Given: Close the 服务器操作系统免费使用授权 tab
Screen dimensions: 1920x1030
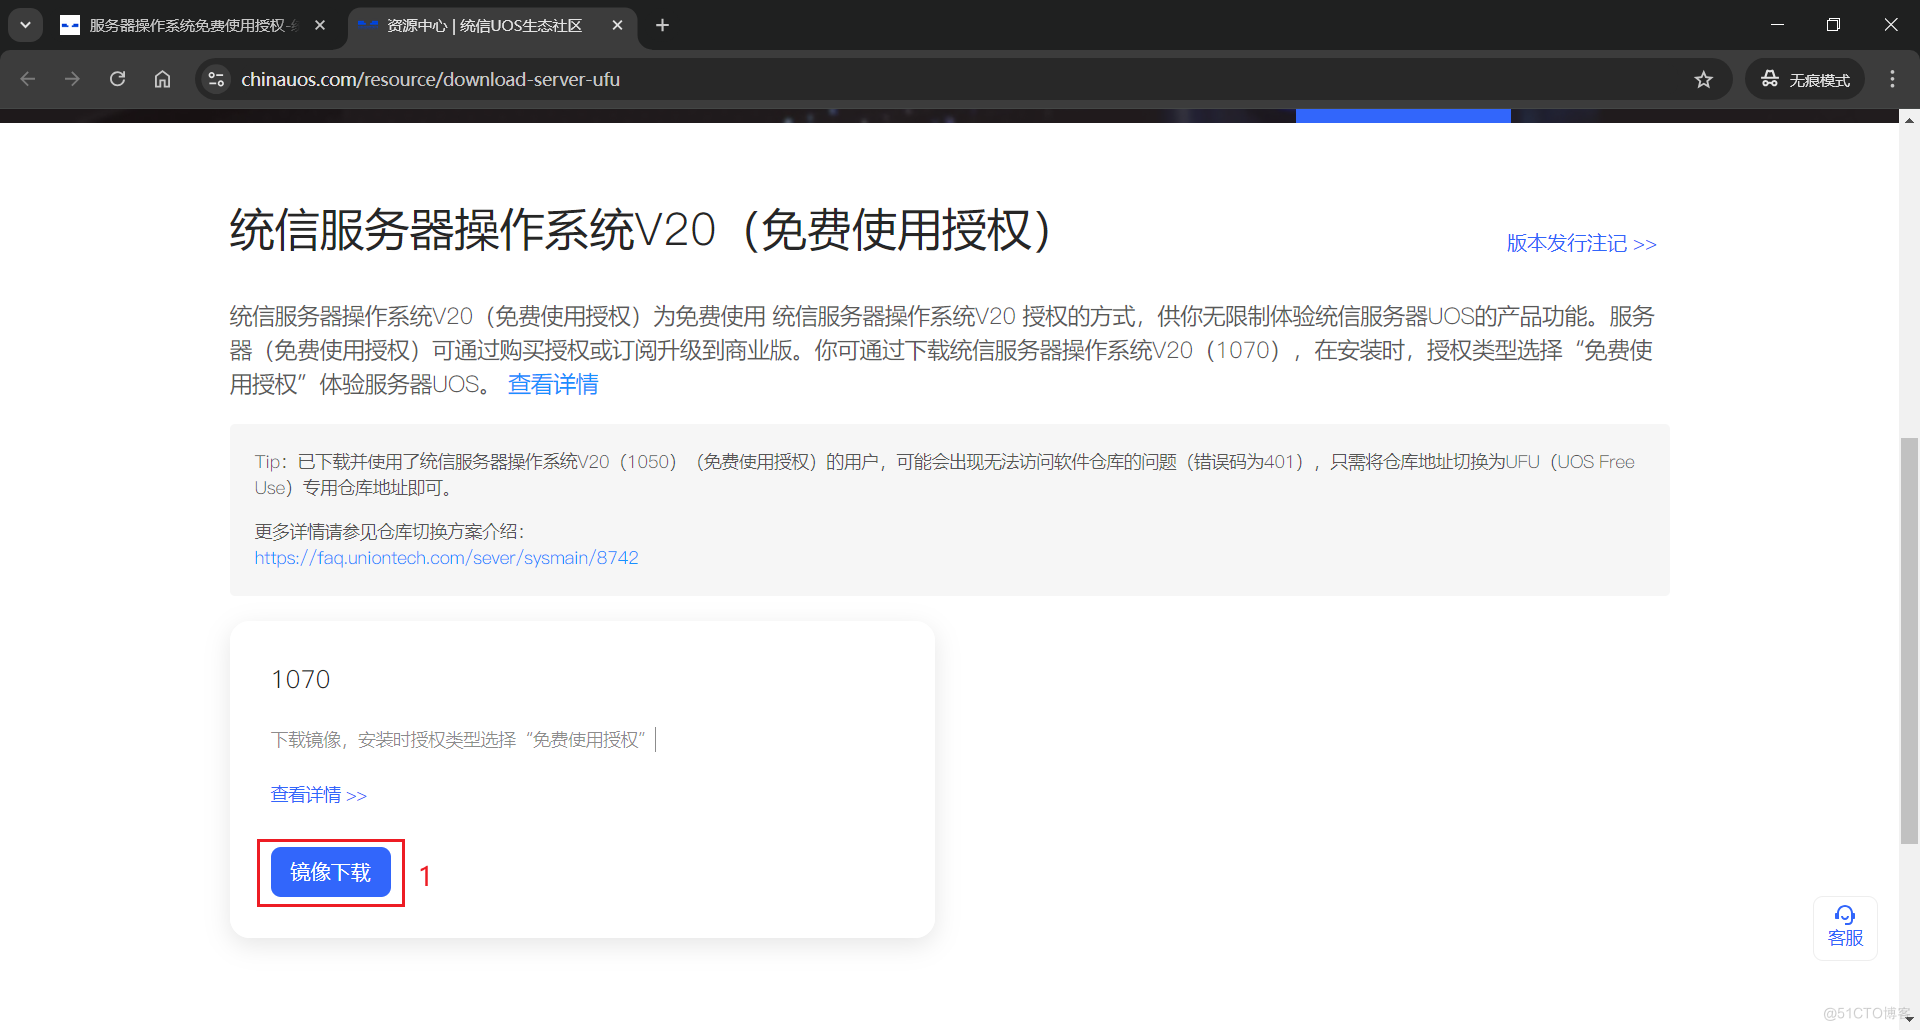Looking at the screenshot, I should [x=320, y=25].
